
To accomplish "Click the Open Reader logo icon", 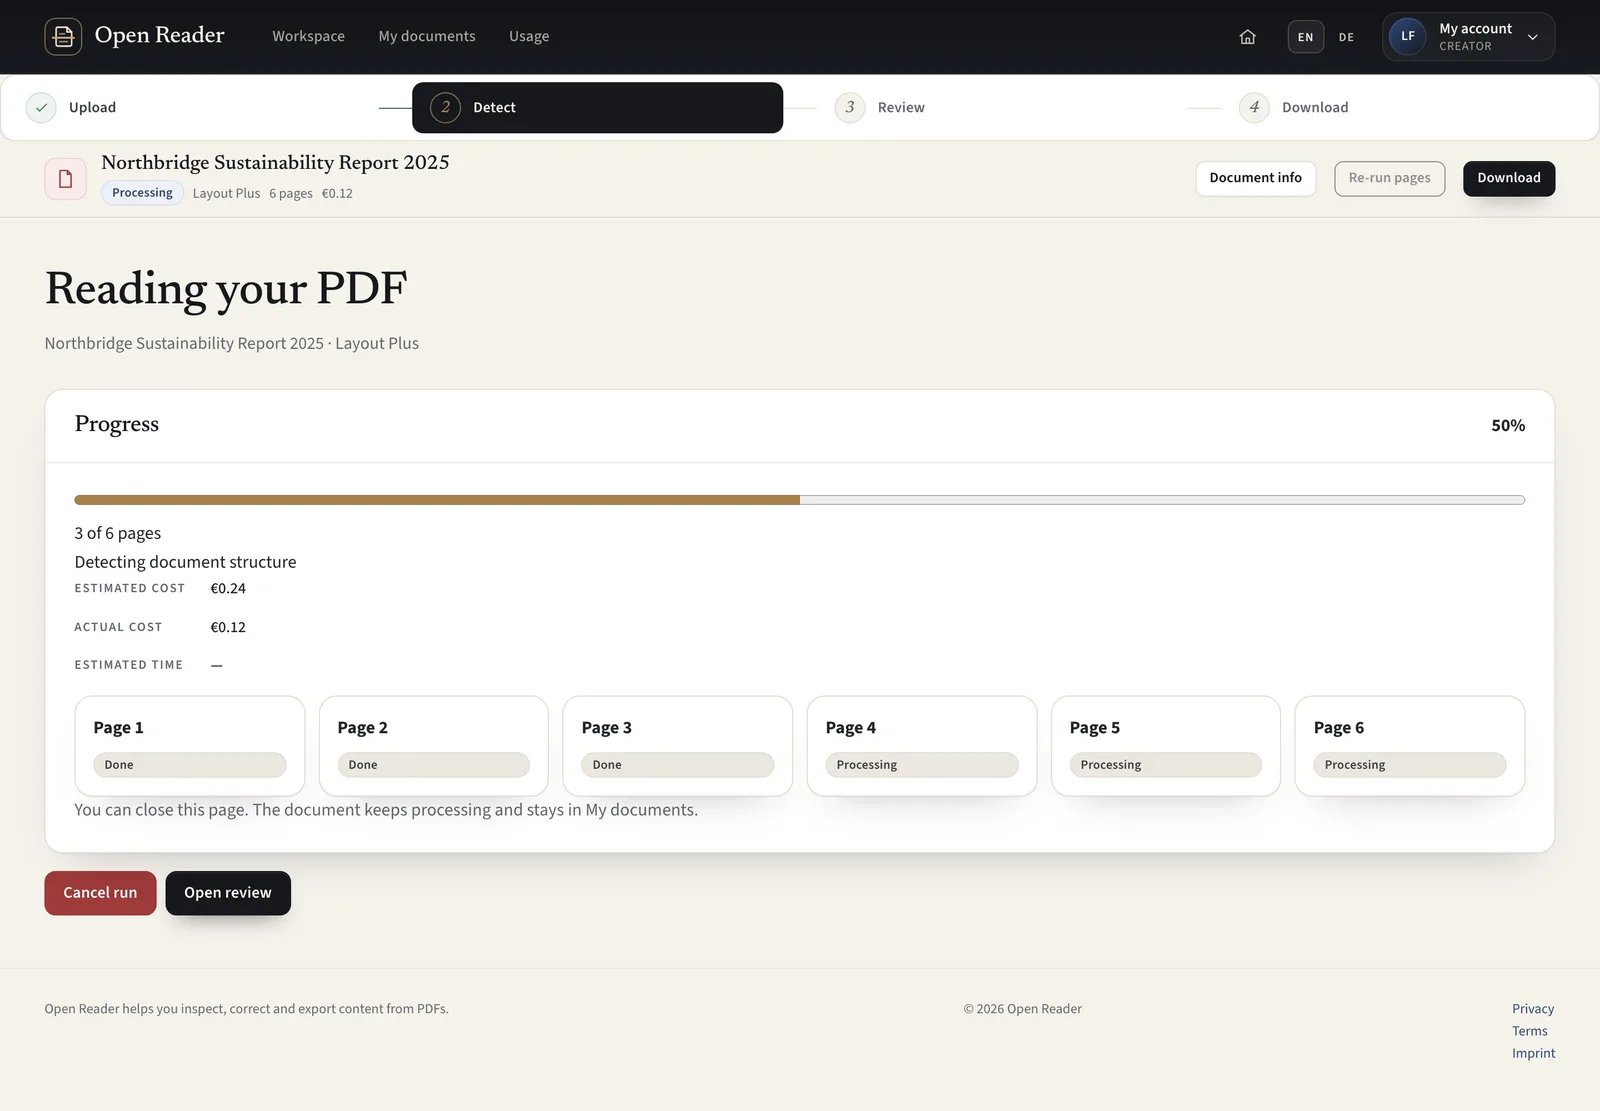I will coord(63,37).
